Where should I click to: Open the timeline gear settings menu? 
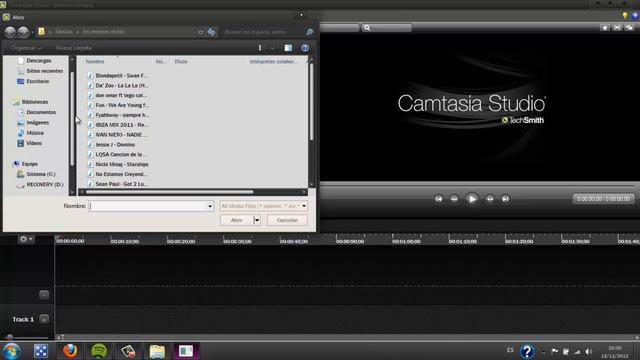26,239
